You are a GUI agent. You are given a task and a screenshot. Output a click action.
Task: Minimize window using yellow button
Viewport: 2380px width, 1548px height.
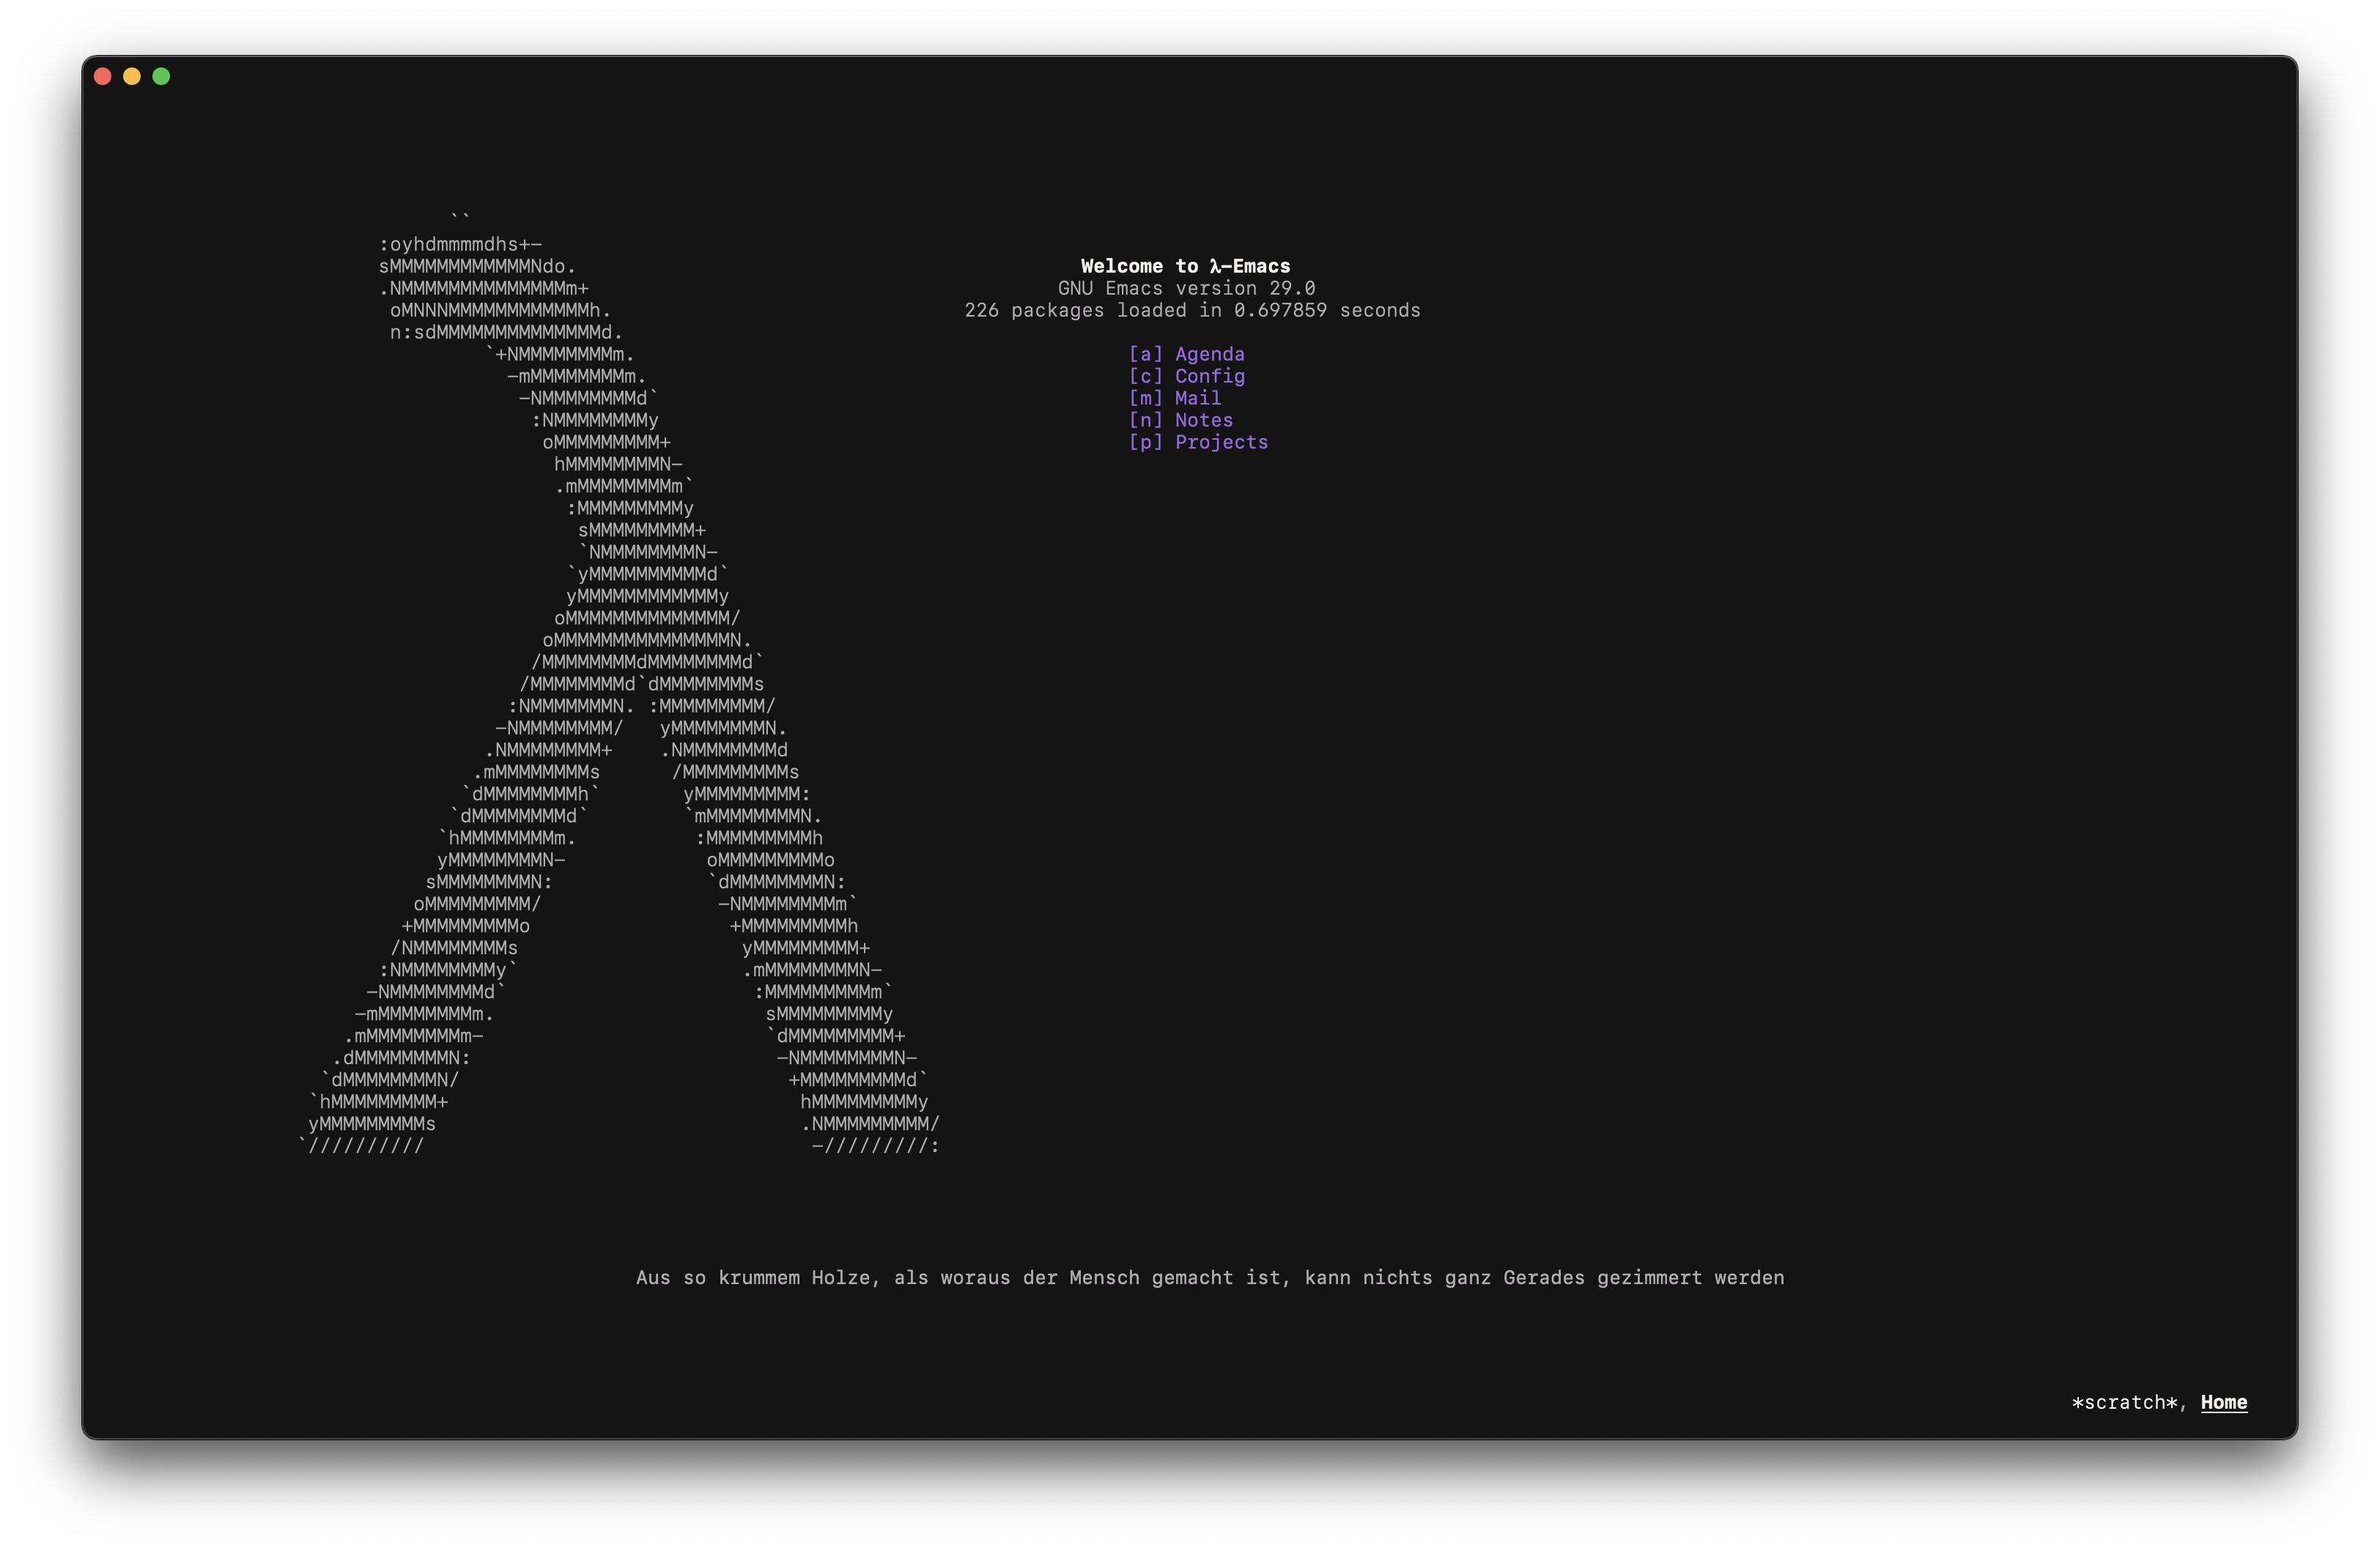tap(132, 76)
